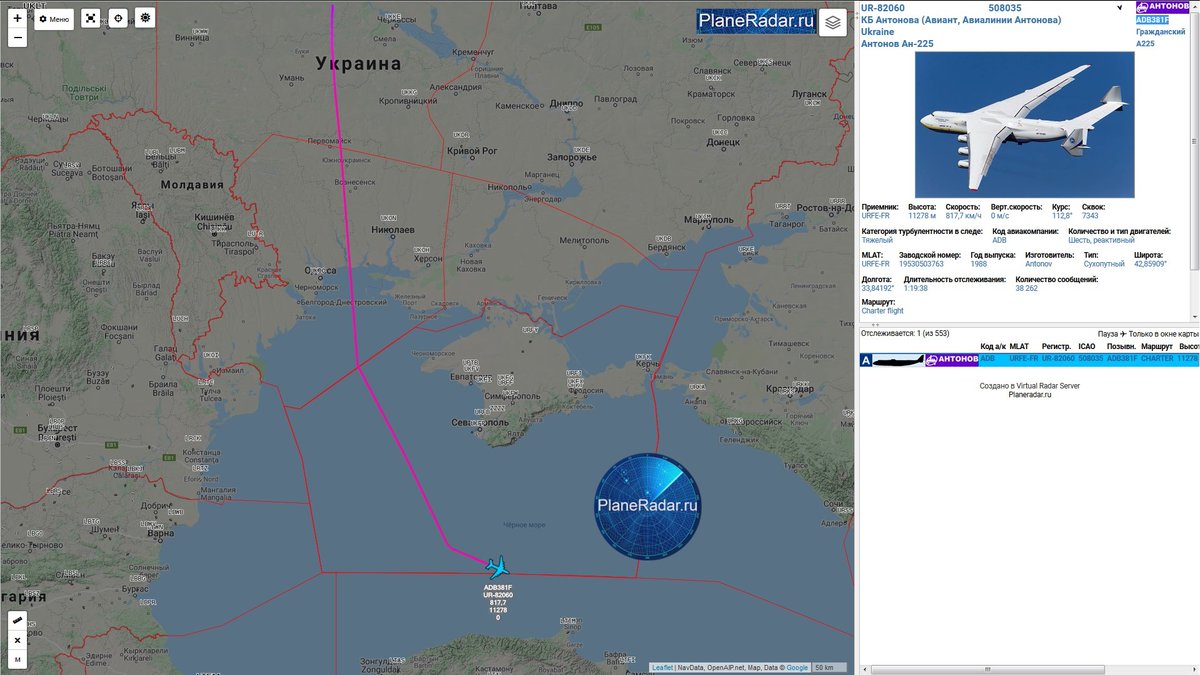Click Charter flight route text
The image size is (1200, 675).
(x=882, y=311)
